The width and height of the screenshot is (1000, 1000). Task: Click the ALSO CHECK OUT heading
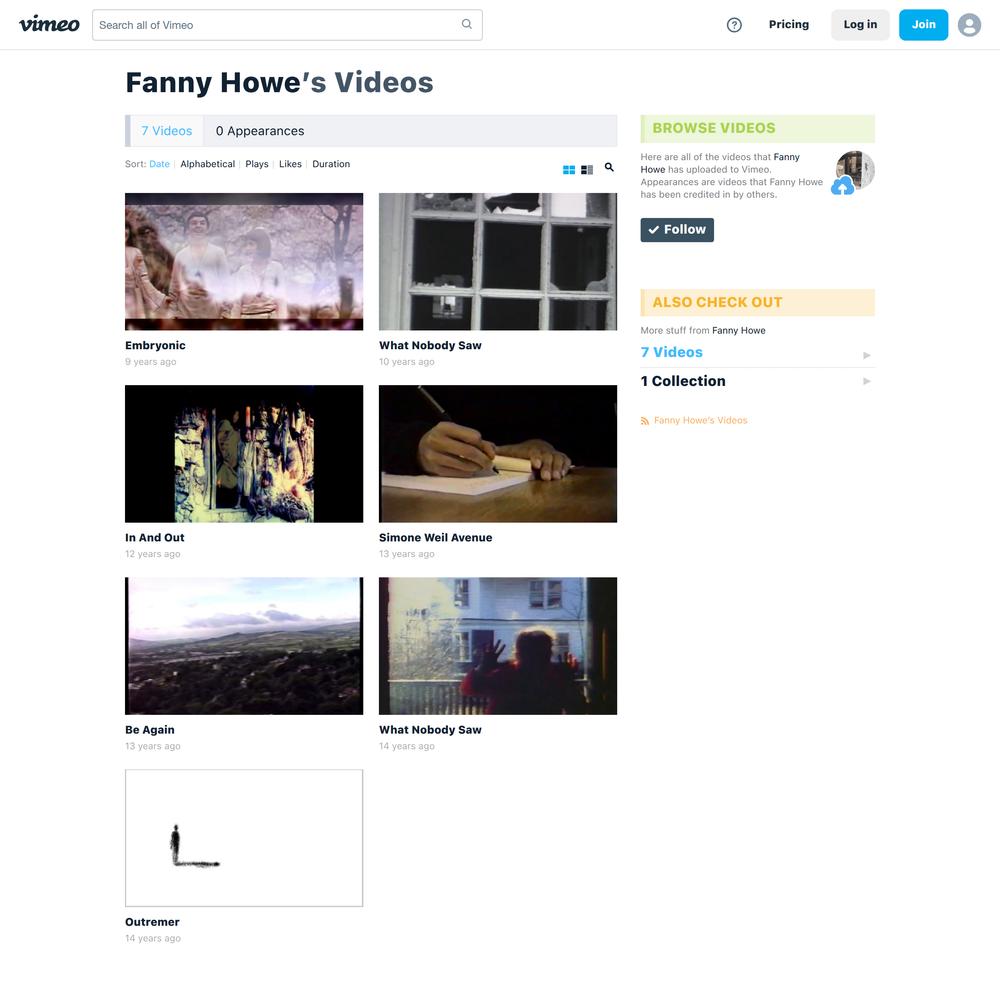[717, 302]
